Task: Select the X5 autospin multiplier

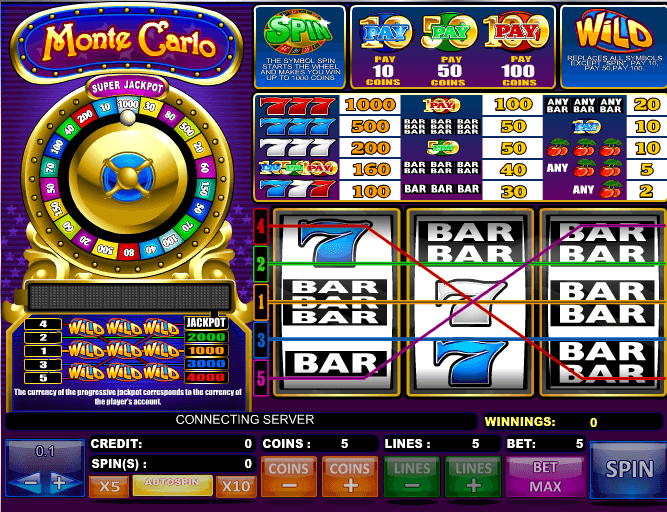Action: coord(109,486)
